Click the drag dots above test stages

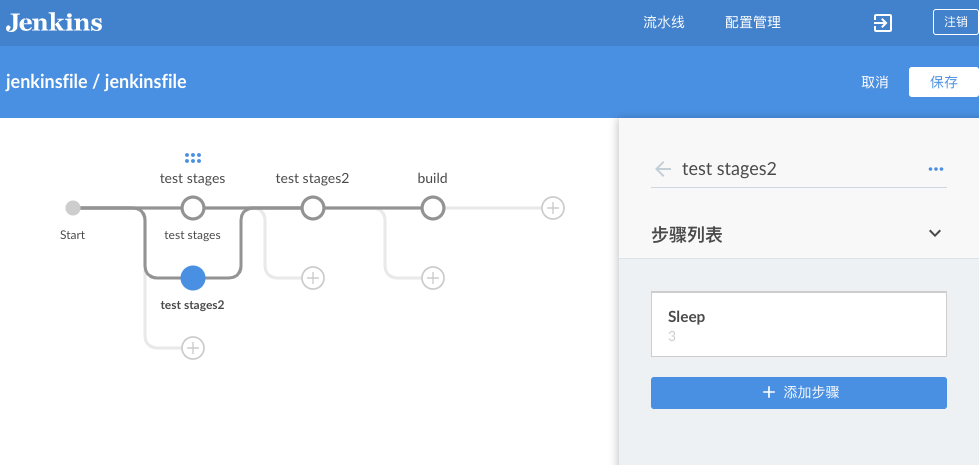(193, 158)
